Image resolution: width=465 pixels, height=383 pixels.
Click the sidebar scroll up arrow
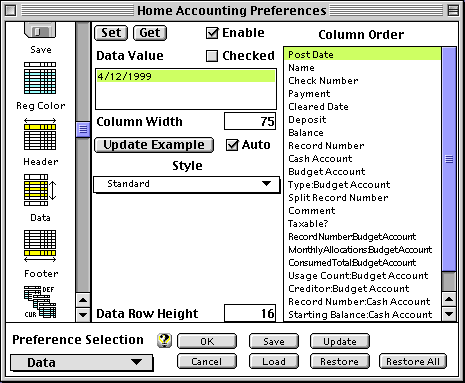tap(83, 300)
